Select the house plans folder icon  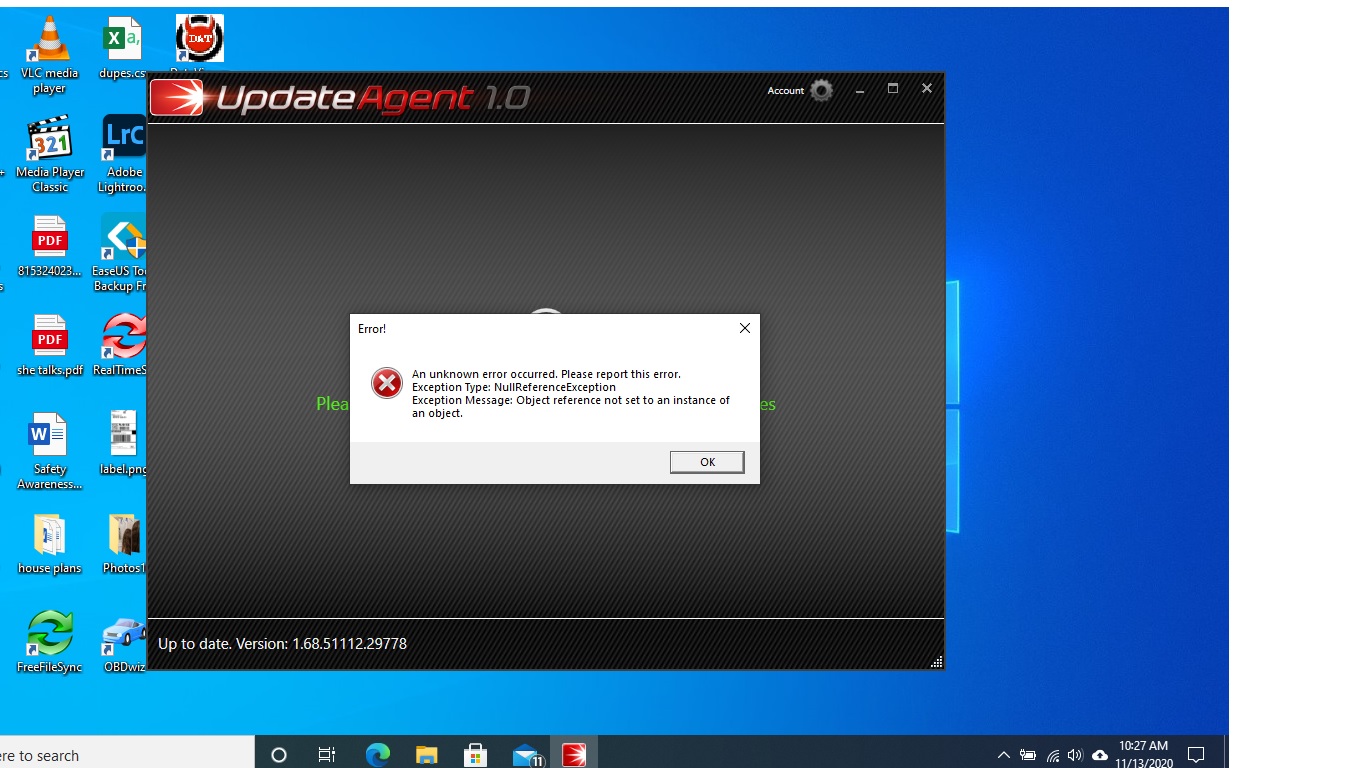pos(49,545)
